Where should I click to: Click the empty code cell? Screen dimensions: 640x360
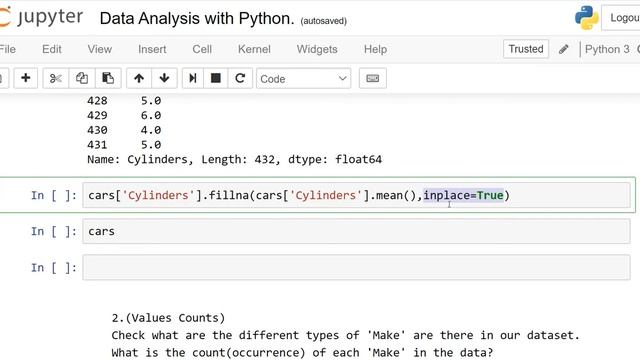(x=356, y=267)
